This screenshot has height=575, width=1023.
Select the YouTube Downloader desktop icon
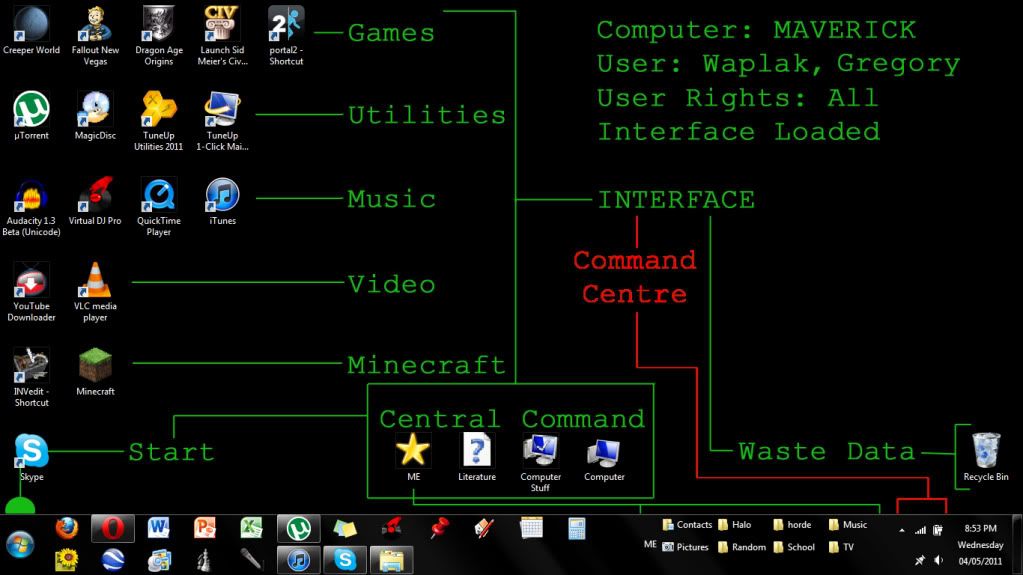pos(31,292)
